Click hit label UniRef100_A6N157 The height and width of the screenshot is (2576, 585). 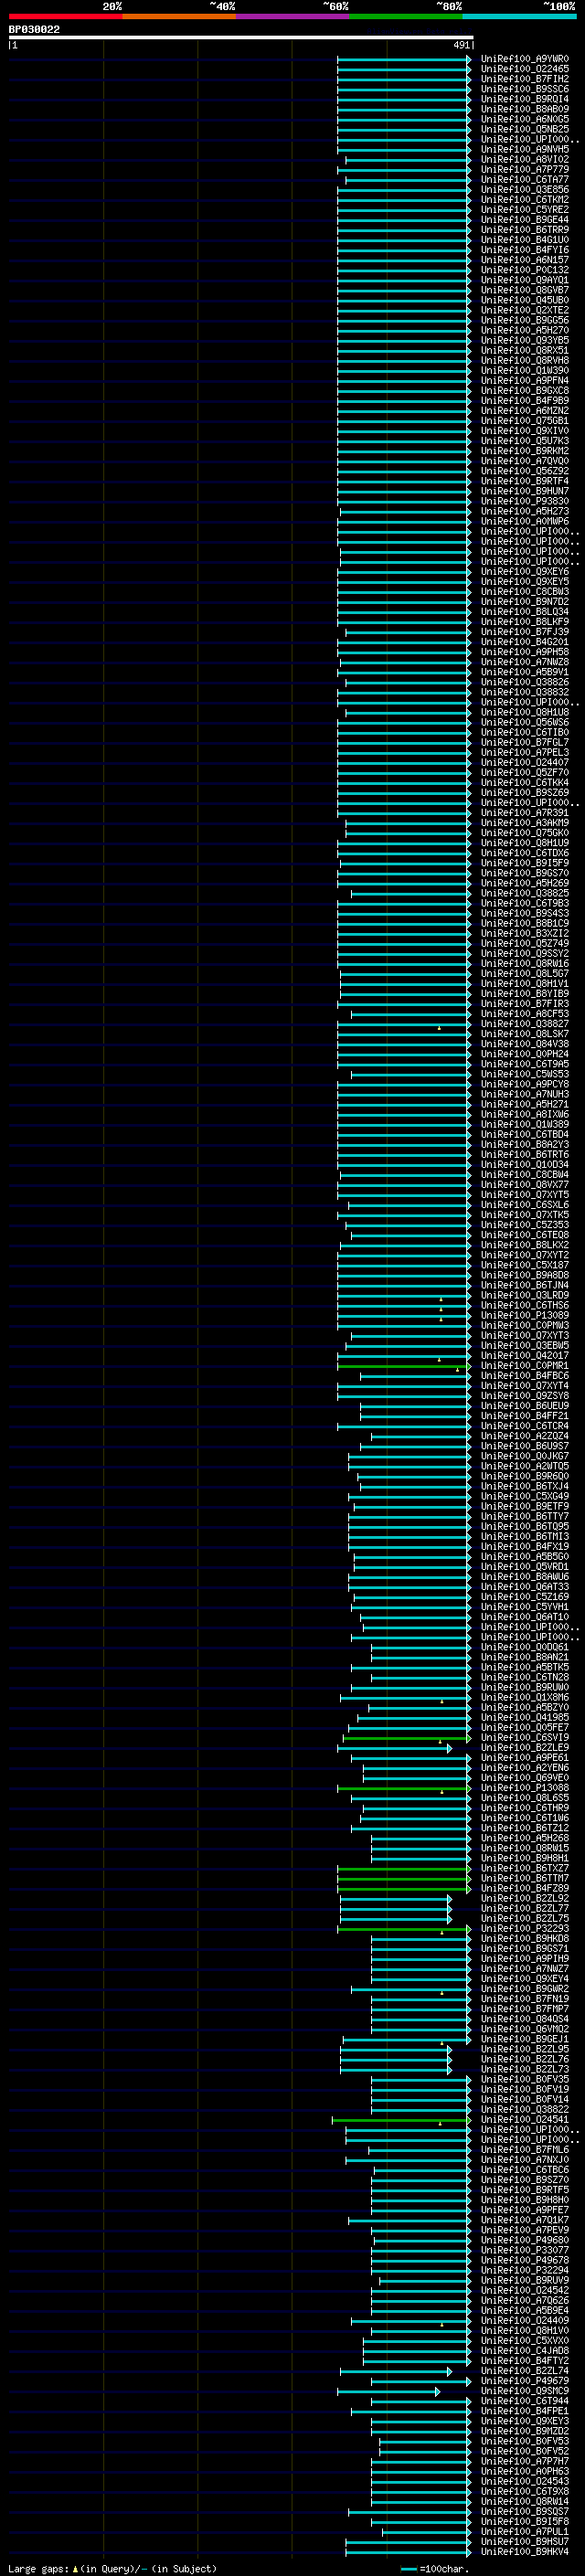(525, 260)
